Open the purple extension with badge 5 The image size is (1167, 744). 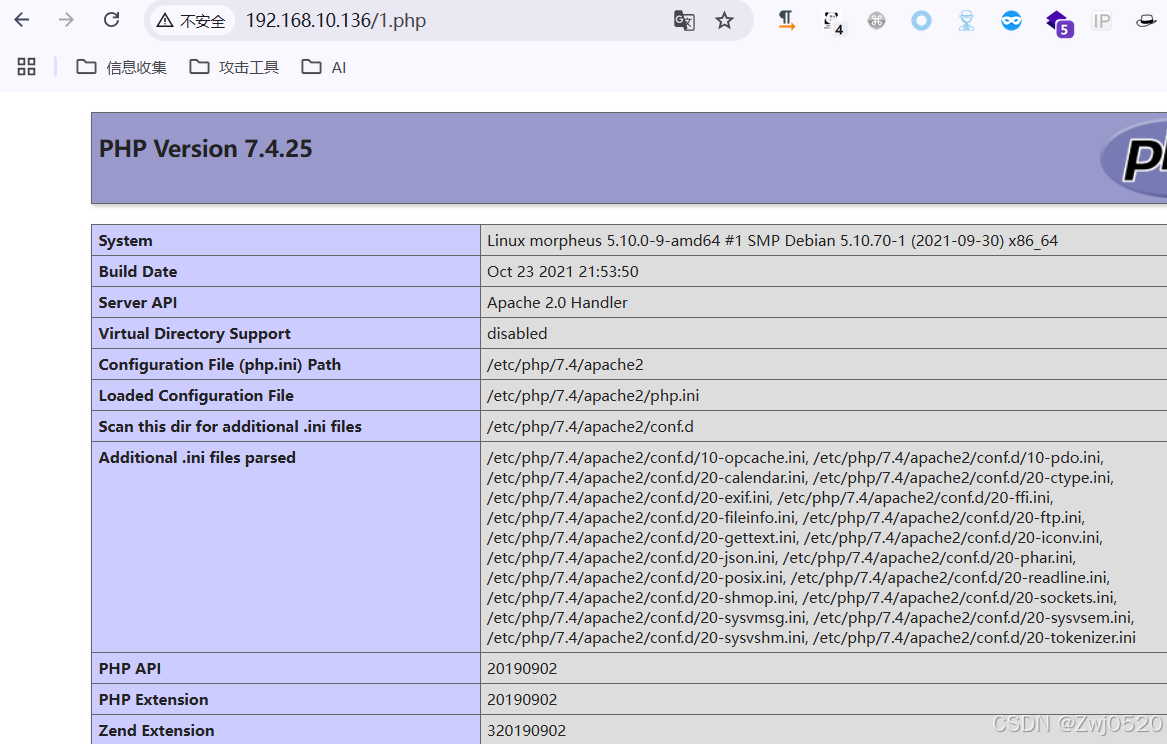click(x=1058, y=23)
